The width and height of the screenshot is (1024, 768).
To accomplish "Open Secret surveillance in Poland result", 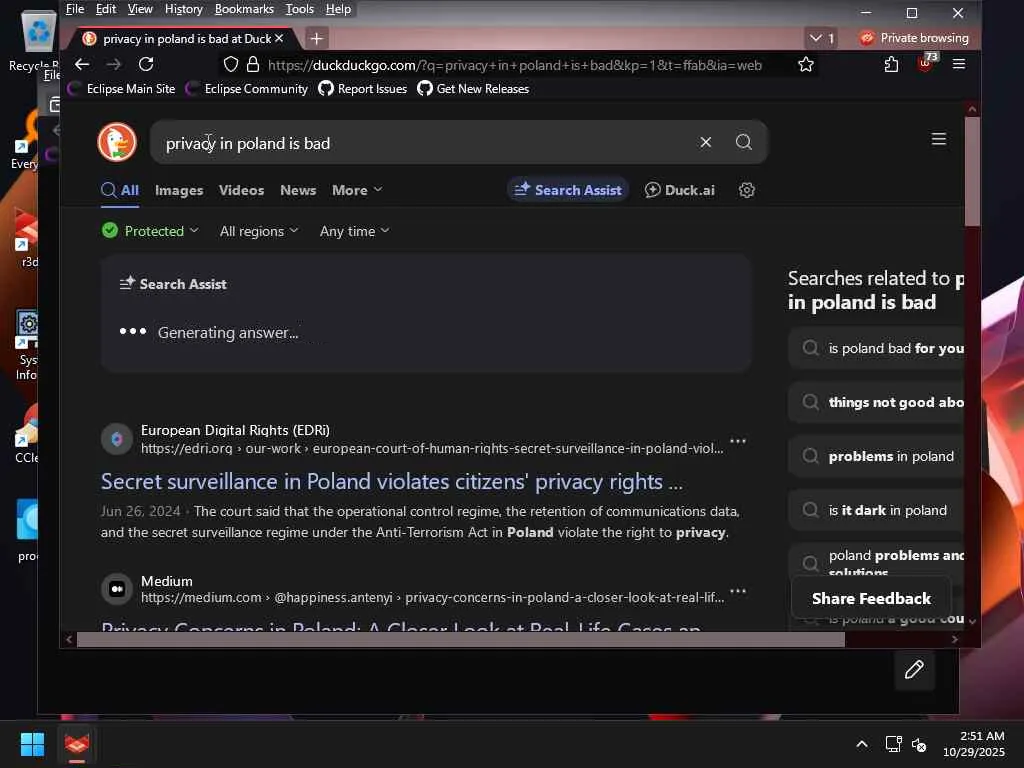I will point(392,482).
